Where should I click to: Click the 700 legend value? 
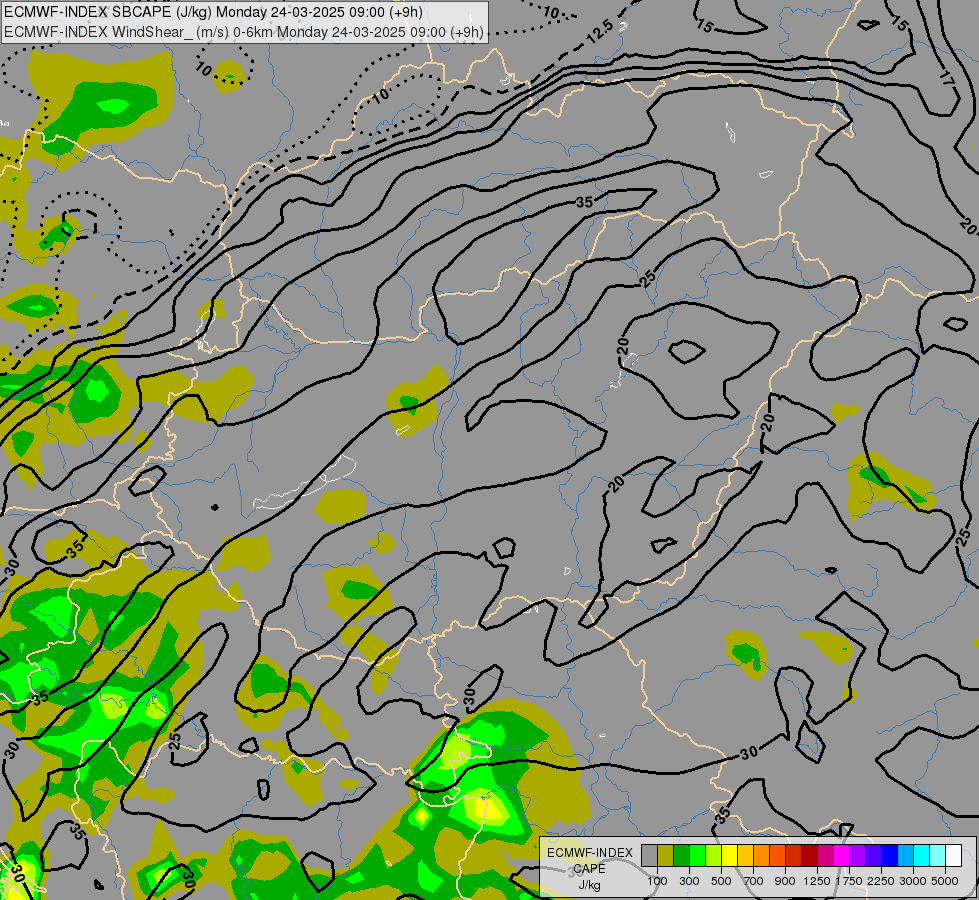pyautogui.click(x=754, y=881)
